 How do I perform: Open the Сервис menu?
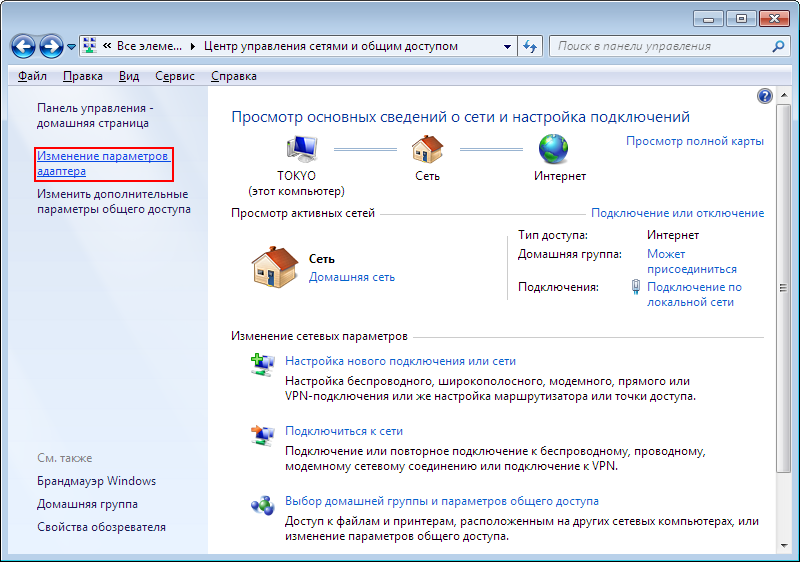tap(174, 76)
